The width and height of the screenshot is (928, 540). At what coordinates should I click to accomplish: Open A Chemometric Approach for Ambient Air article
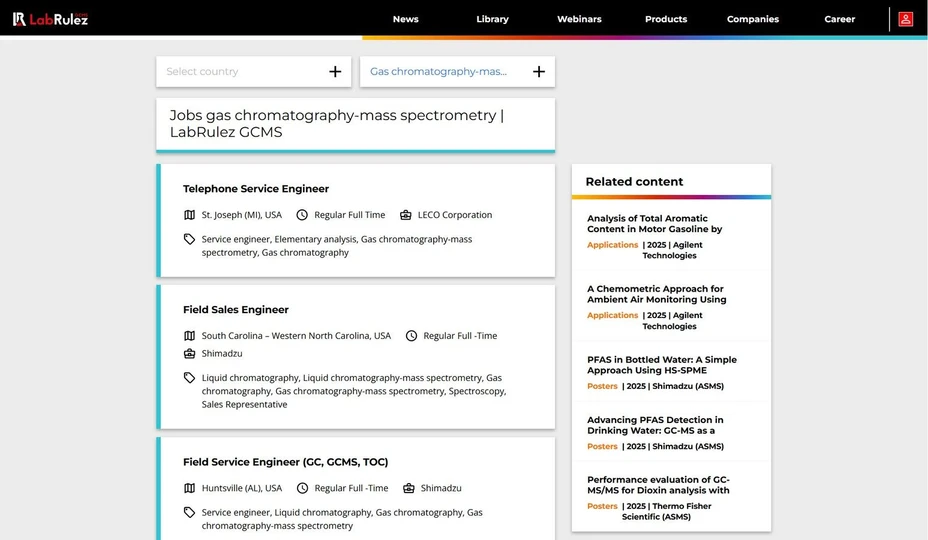pyautogui.click(x=656, y=294)
